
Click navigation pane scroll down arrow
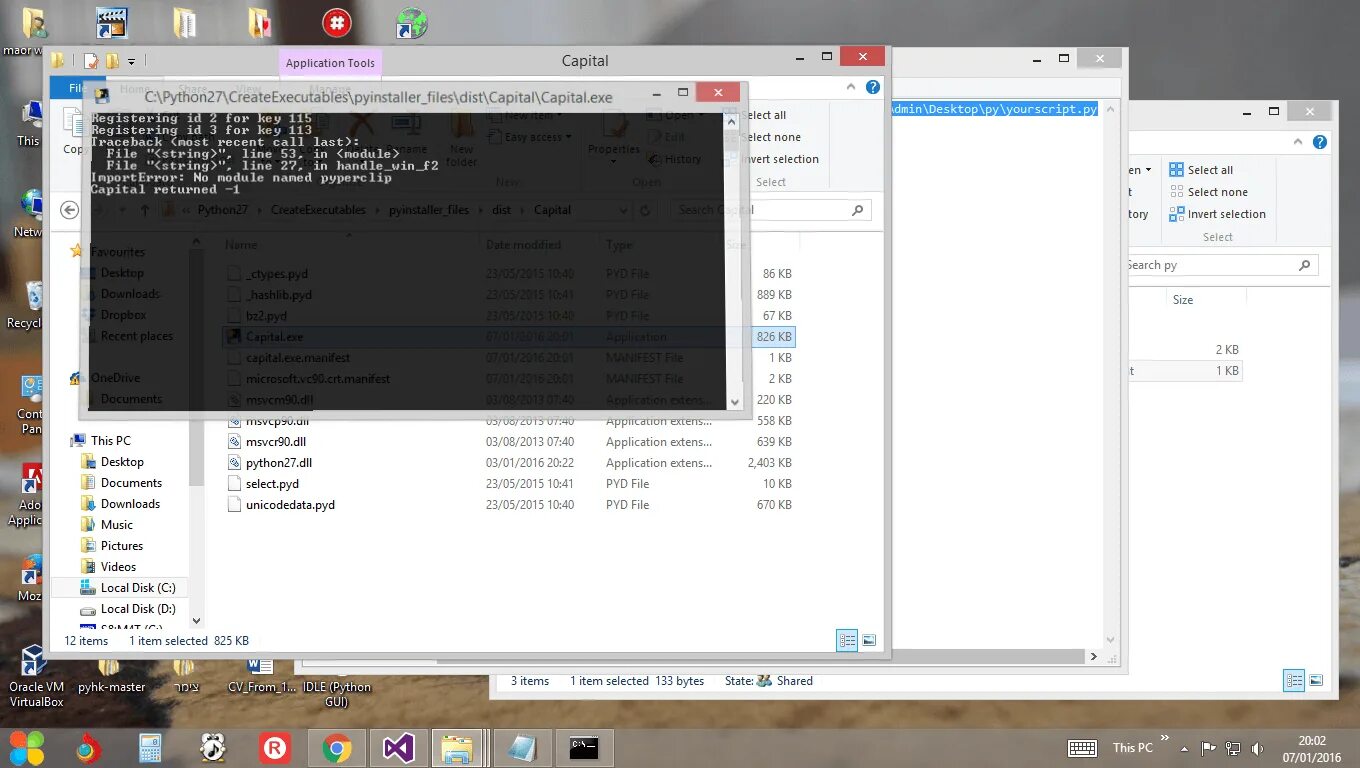coord(196,621)
